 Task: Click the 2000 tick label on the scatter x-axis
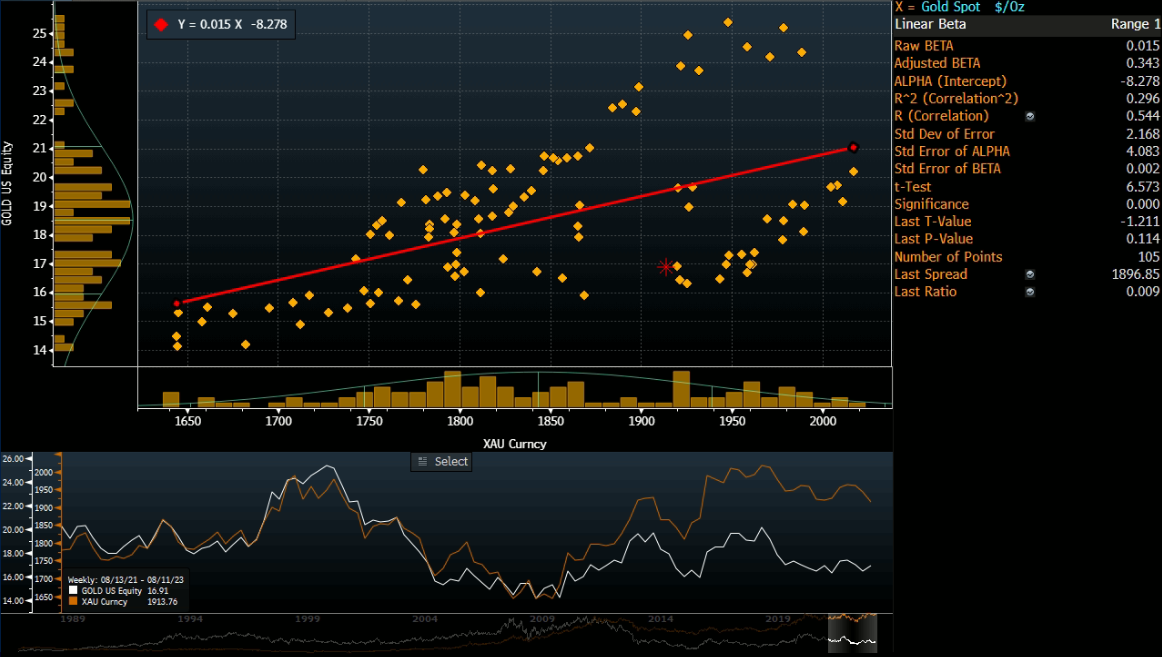(x=823, y=421)
